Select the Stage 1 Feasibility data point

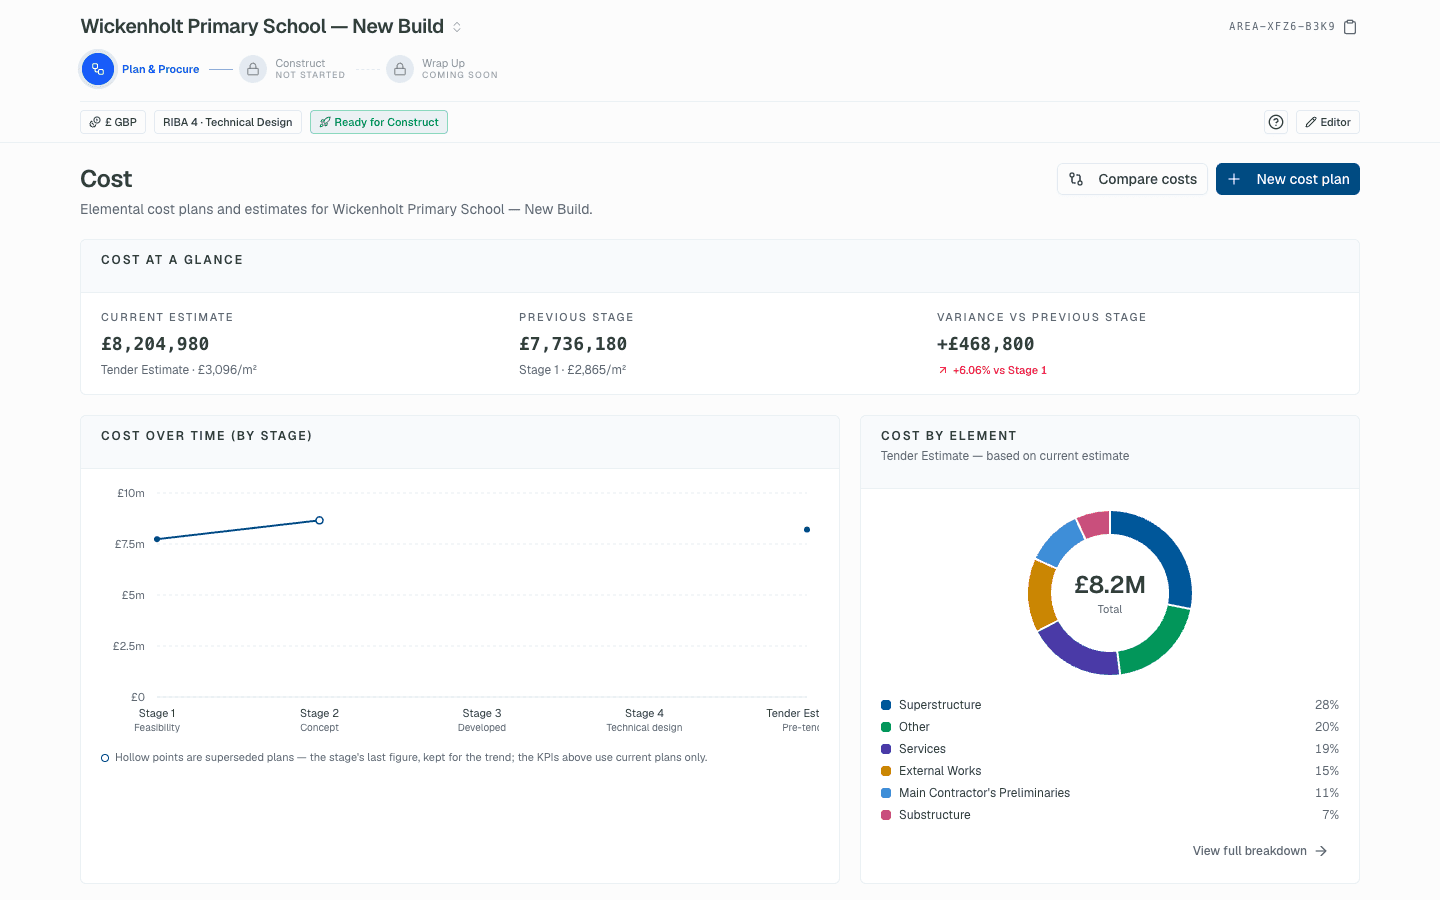coord(157,539)
